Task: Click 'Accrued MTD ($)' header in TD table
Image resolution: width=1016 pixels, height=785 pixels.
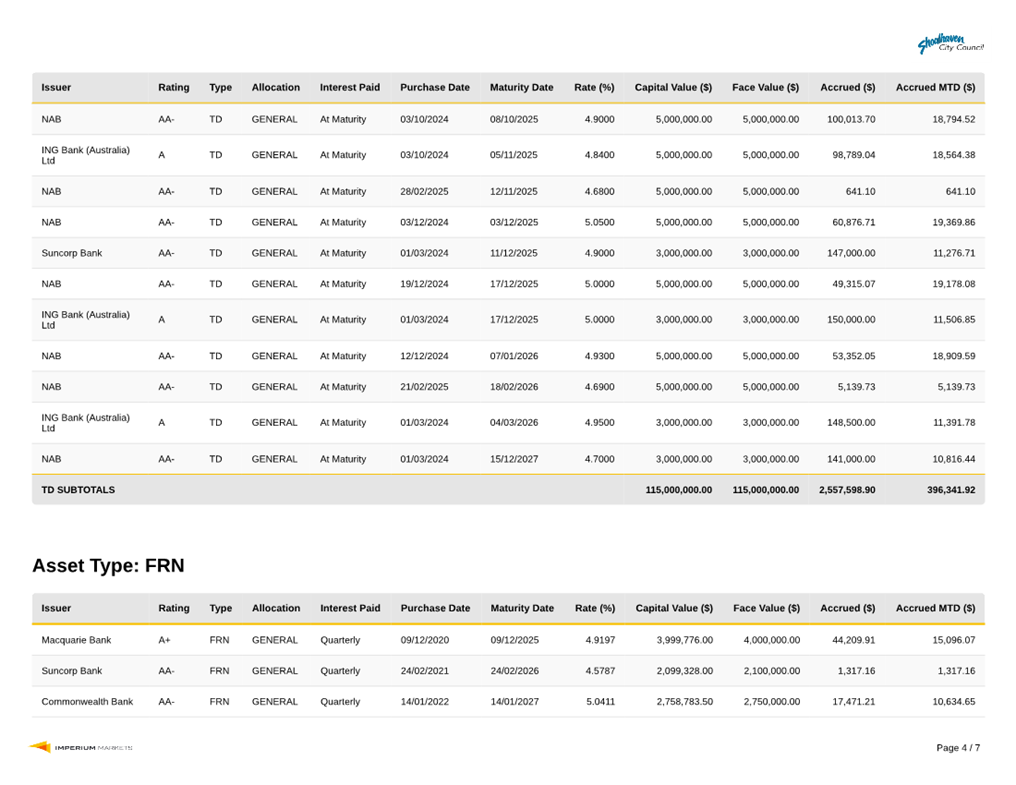Action: 935,88
